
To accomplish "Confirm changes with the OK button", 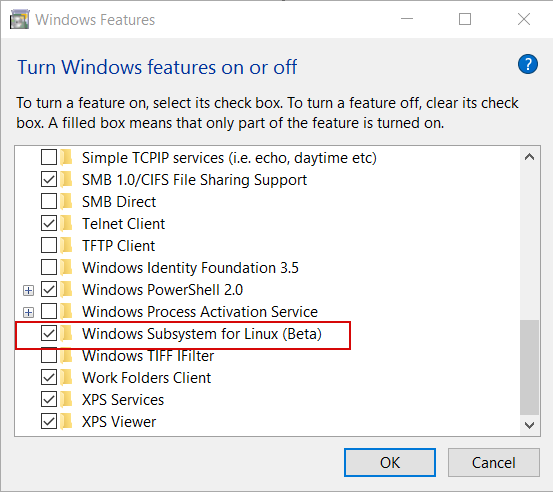I will tap(390, 463).
